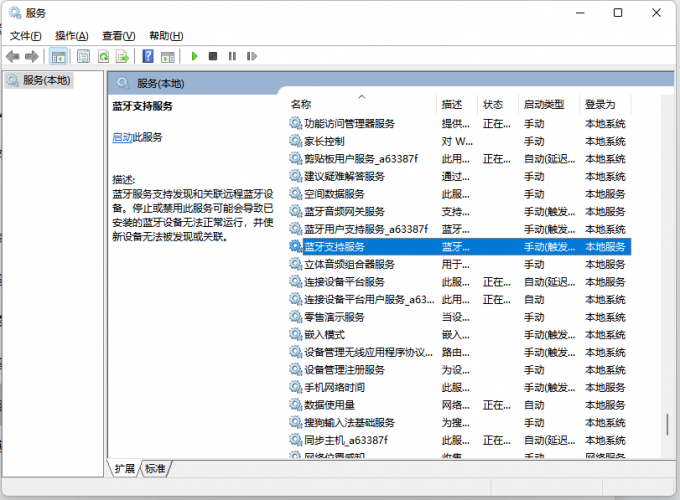The height and width of the screenshot is (500, 680).
Task: Open the 查看(V) menu
Action: [x=118, y=36]
